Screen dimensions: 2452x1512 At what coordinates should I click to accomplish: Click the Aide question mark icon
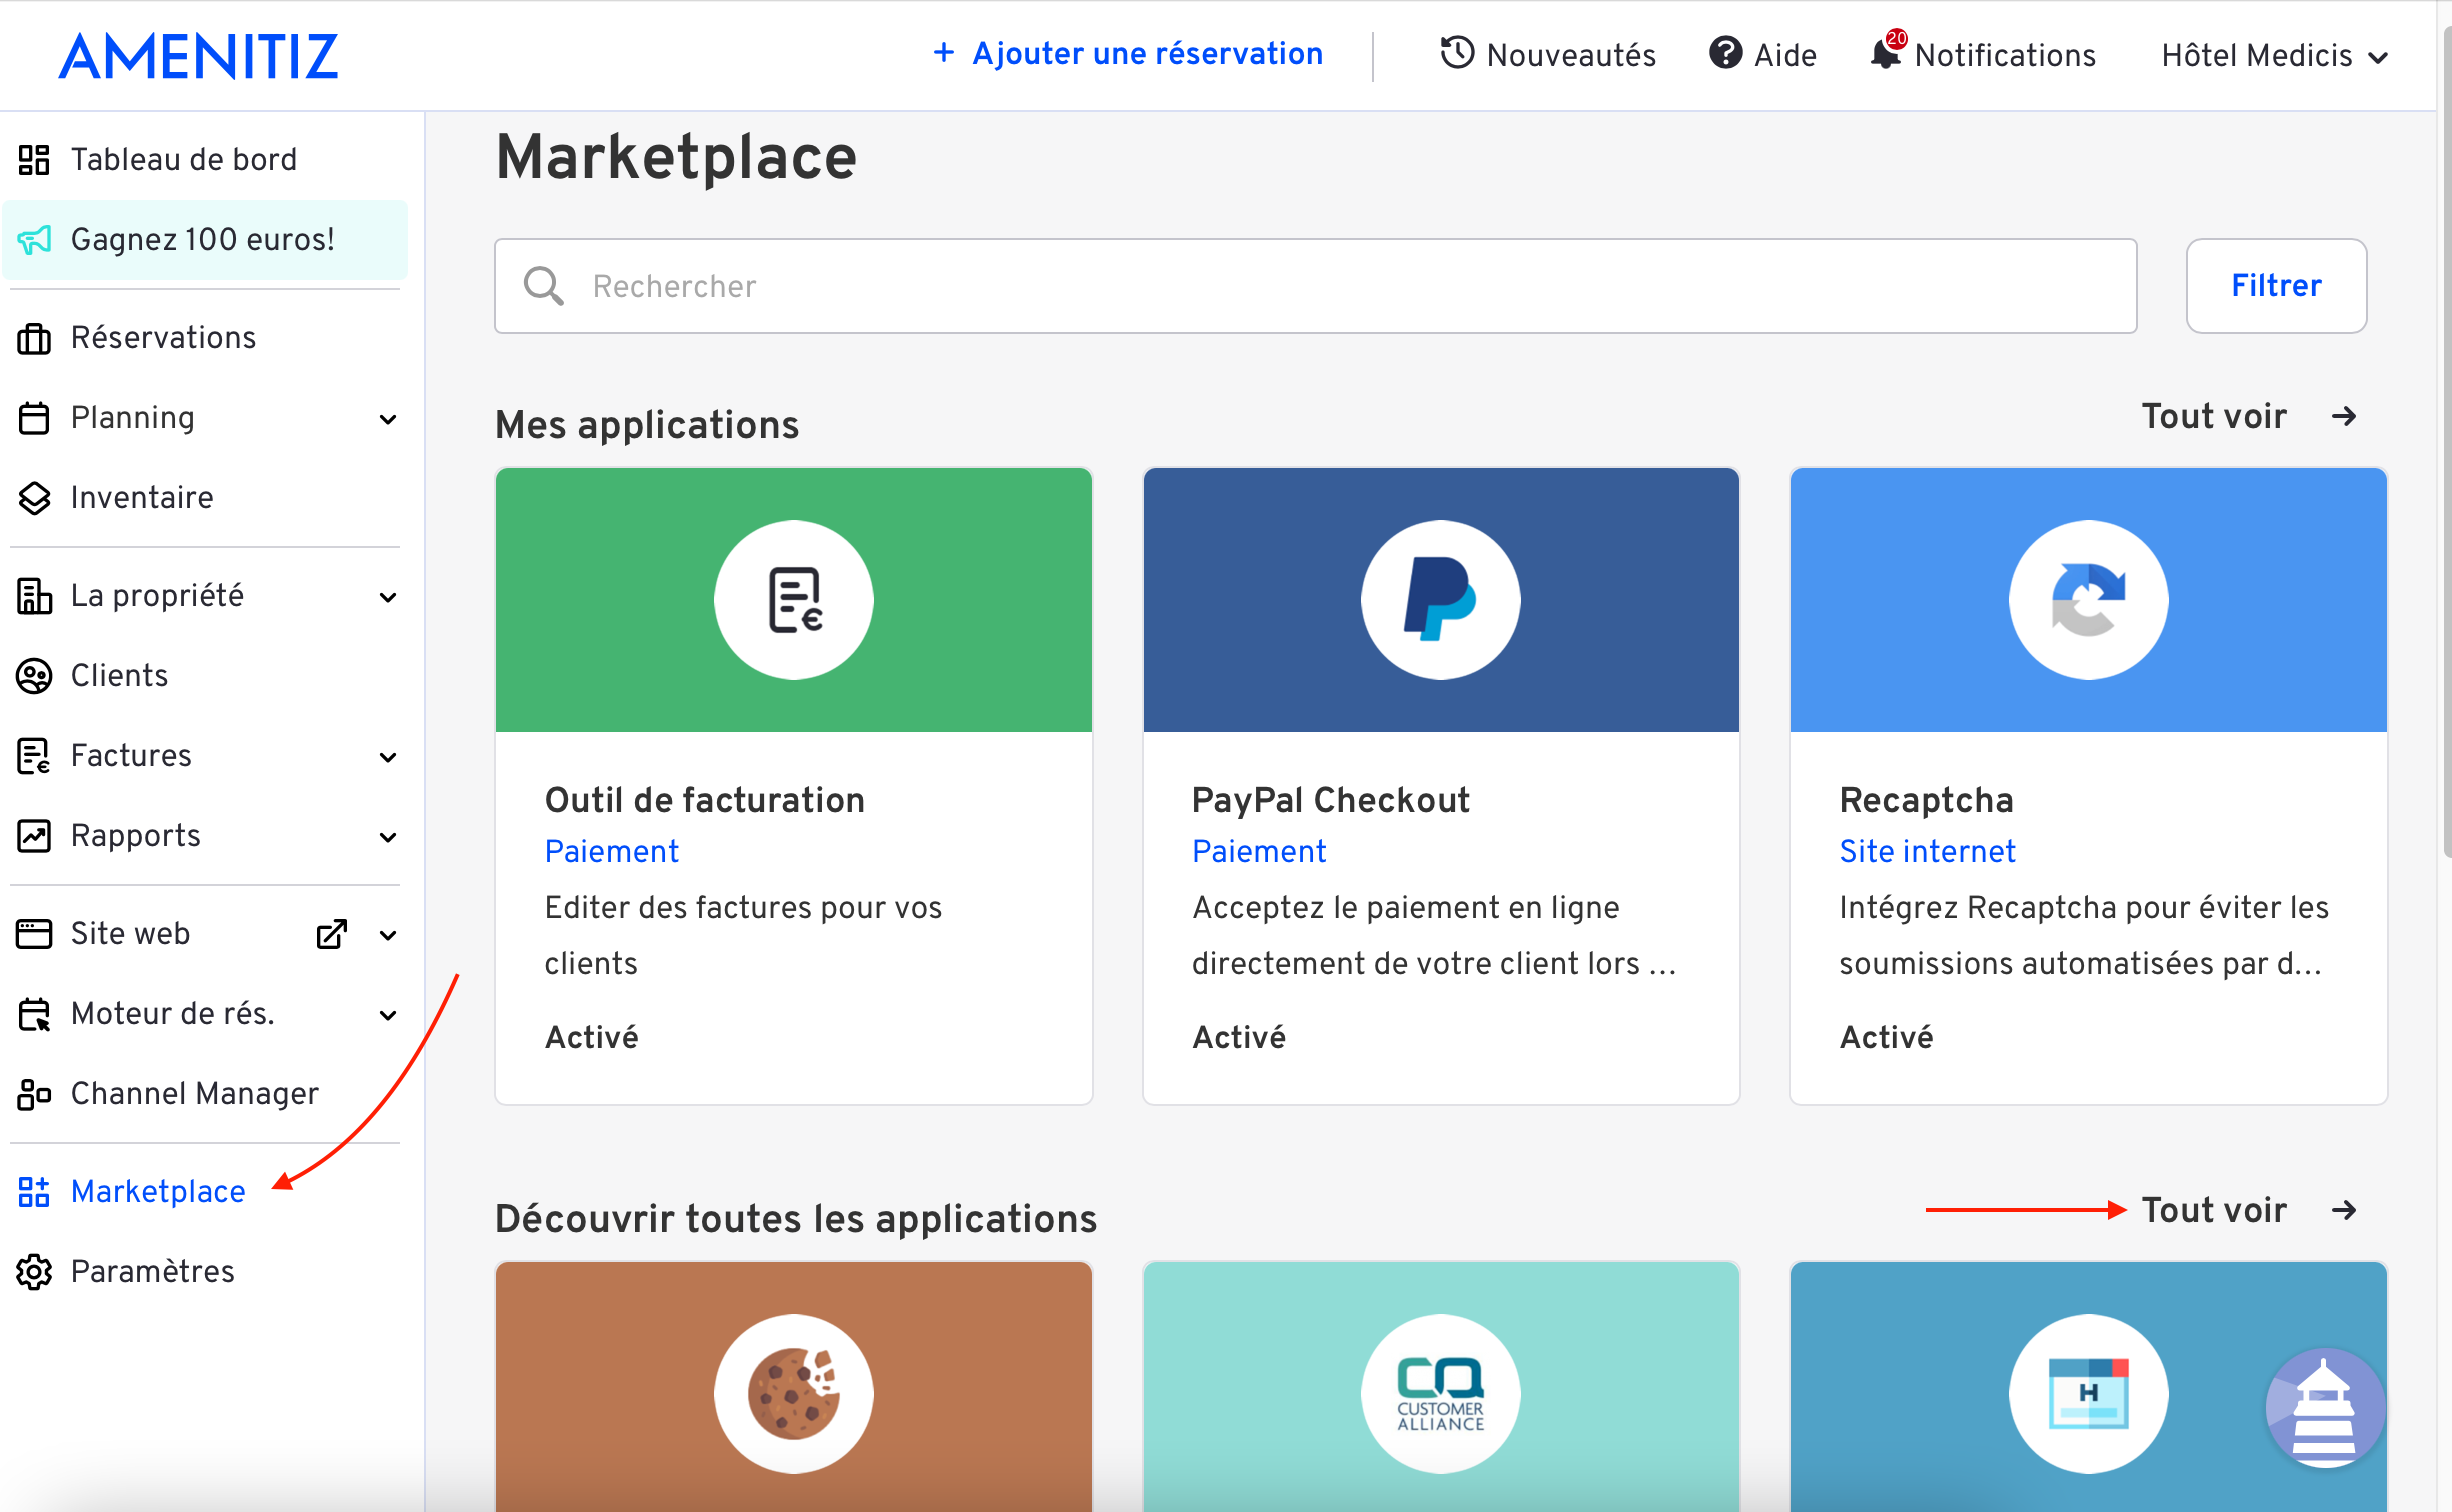point(1725,53)
